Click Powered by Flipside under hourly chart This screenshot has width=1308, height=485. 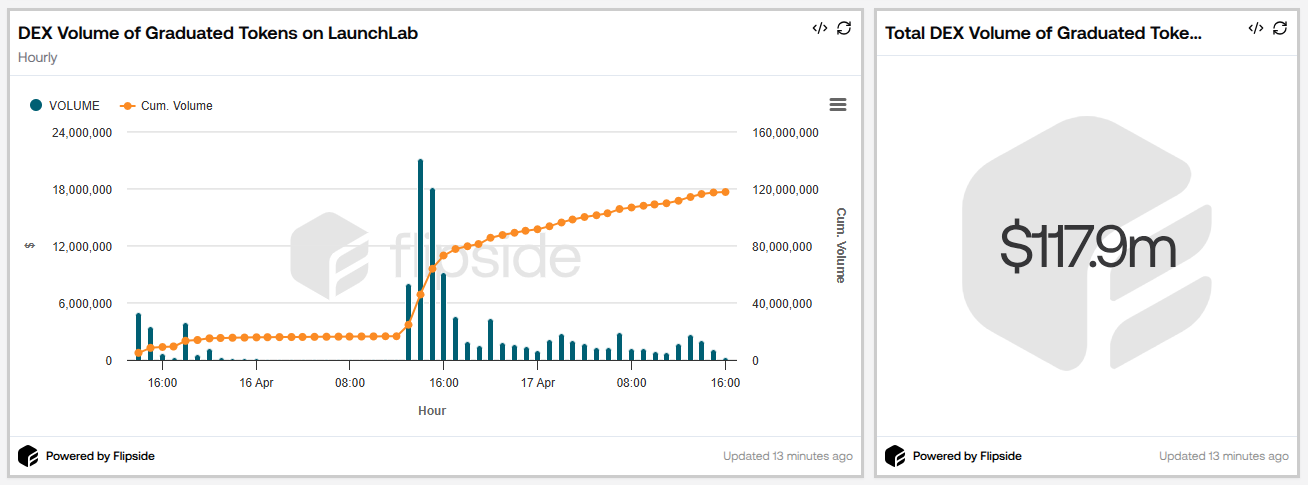pyautogui.click(x=100, y=456)
